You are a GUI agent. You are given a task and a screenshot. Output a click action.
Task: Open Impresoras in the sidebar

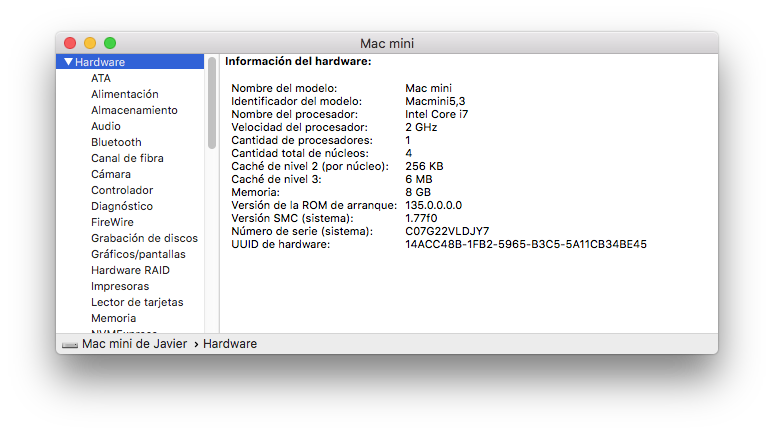point(120,286)
